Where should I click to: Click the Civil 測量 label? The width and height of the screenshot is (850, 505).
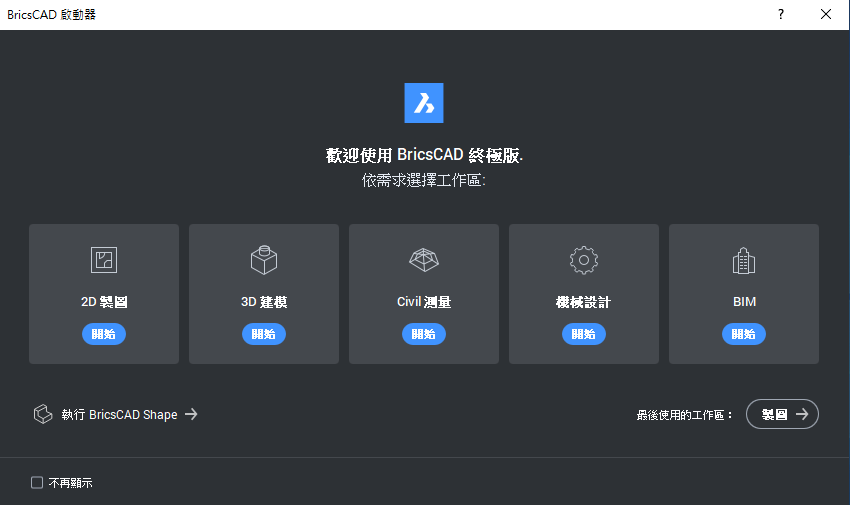point(424,302)
